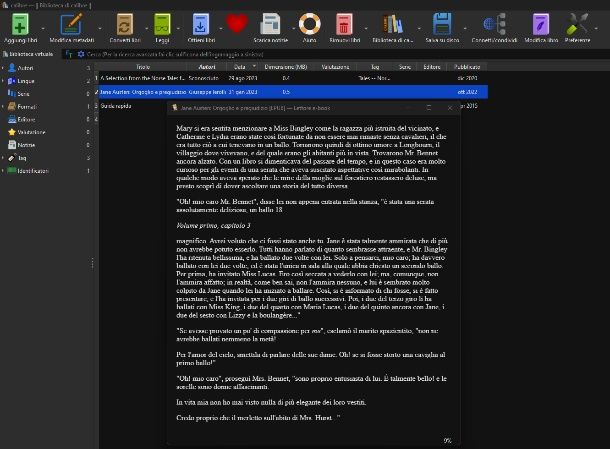Viewport: 610px width, 449px height.
Task: Click the Valutazione star icon in sidebar
Action: (x=12, y=132)
